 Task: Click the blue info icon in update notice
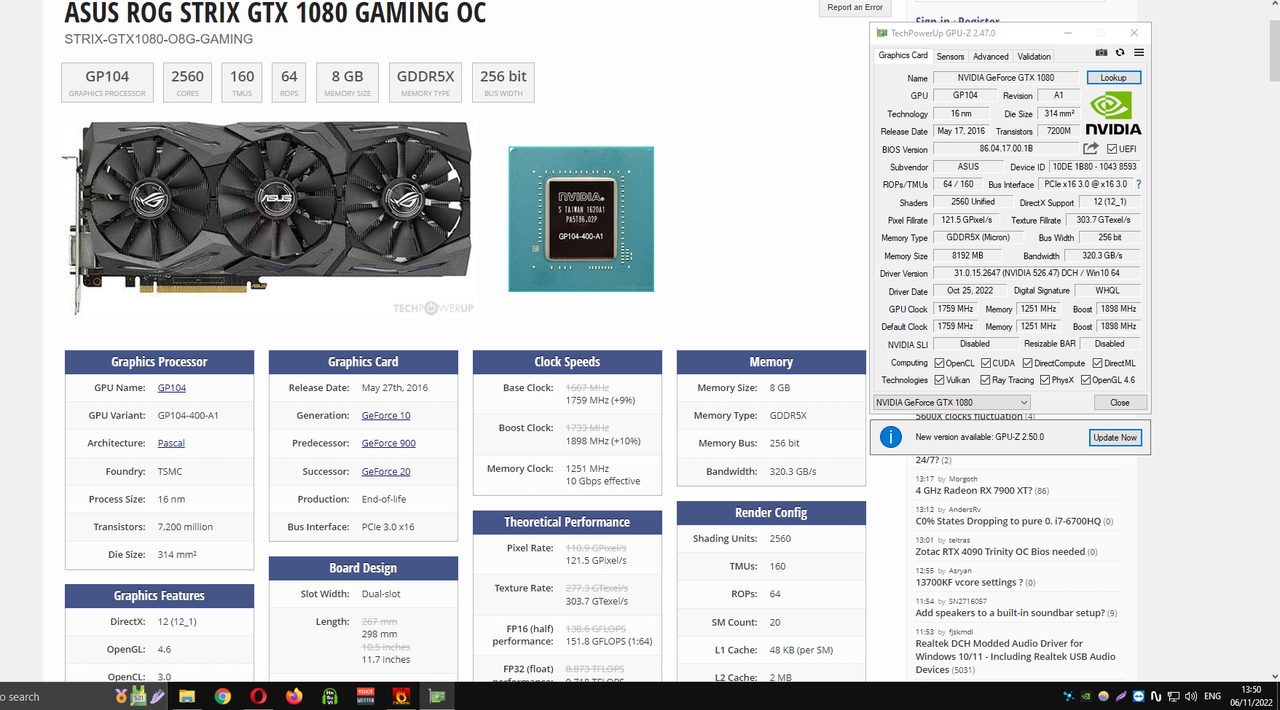coord(891,437)
